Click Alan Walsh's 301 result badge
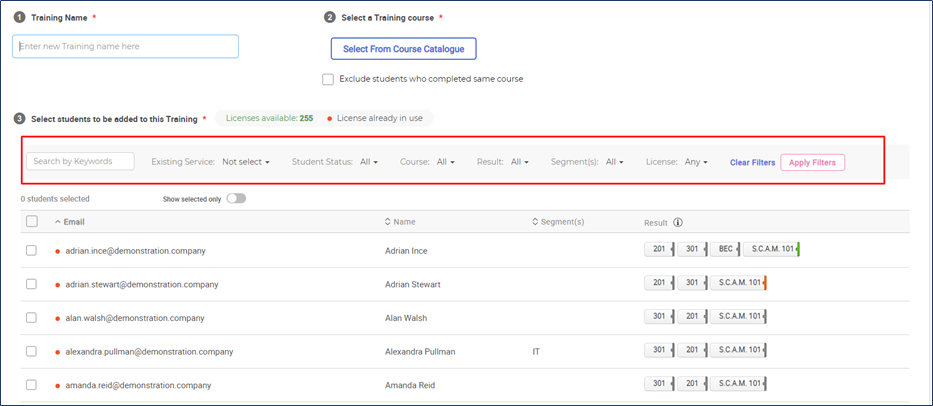 659,316
